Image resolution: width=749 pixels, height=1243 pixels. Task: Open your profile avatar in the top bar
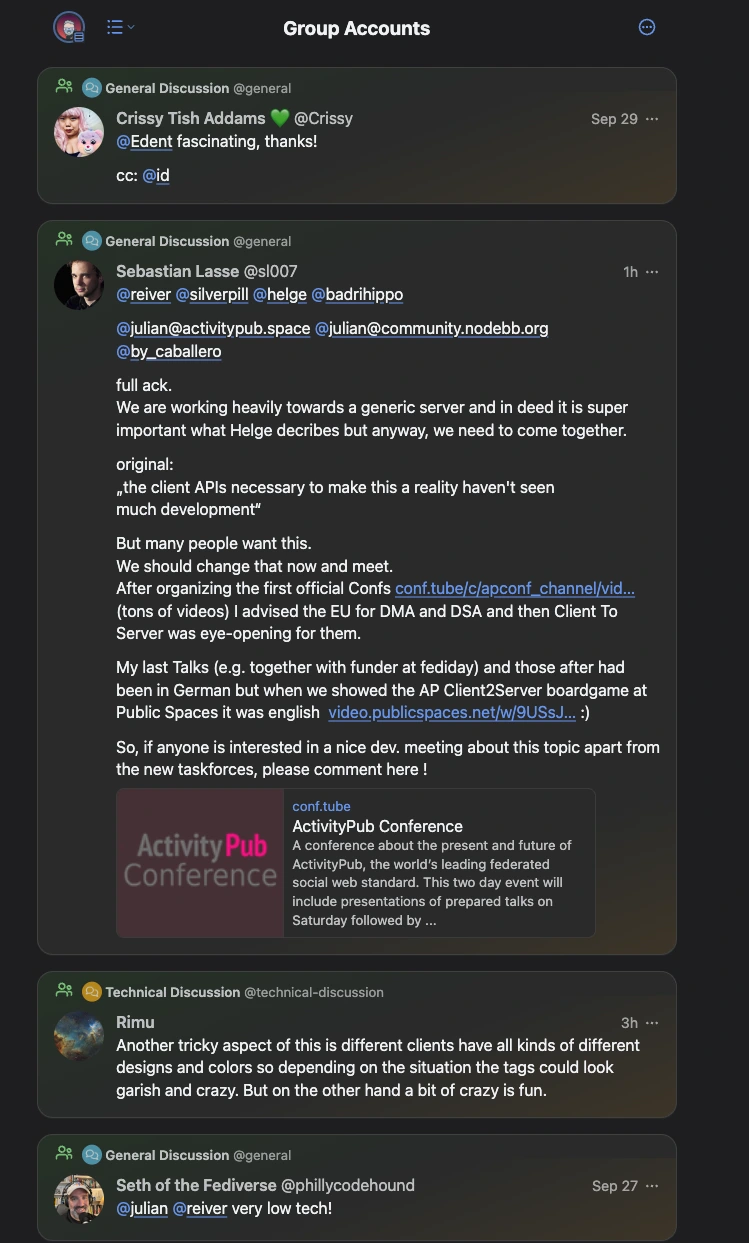coord(68,27)
